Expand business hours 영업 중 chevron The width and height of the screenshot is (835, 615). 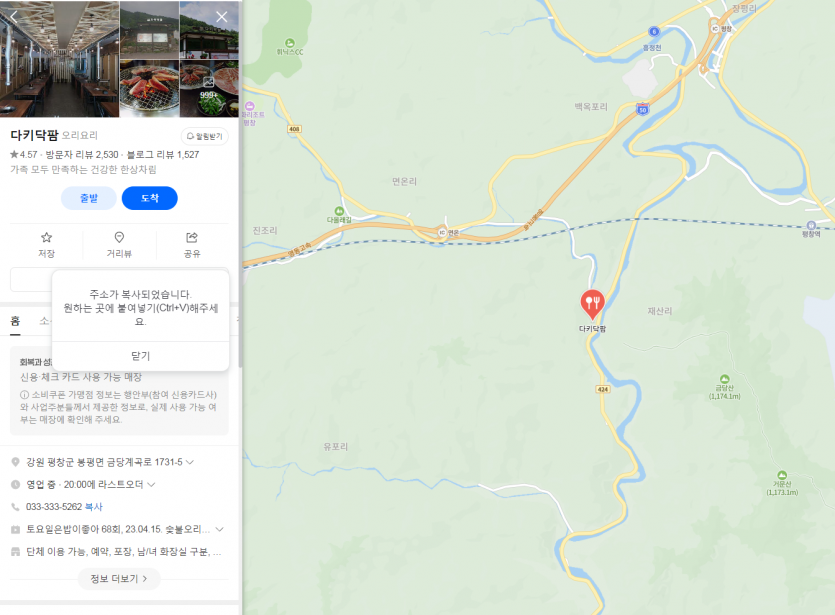pos(151,485)
